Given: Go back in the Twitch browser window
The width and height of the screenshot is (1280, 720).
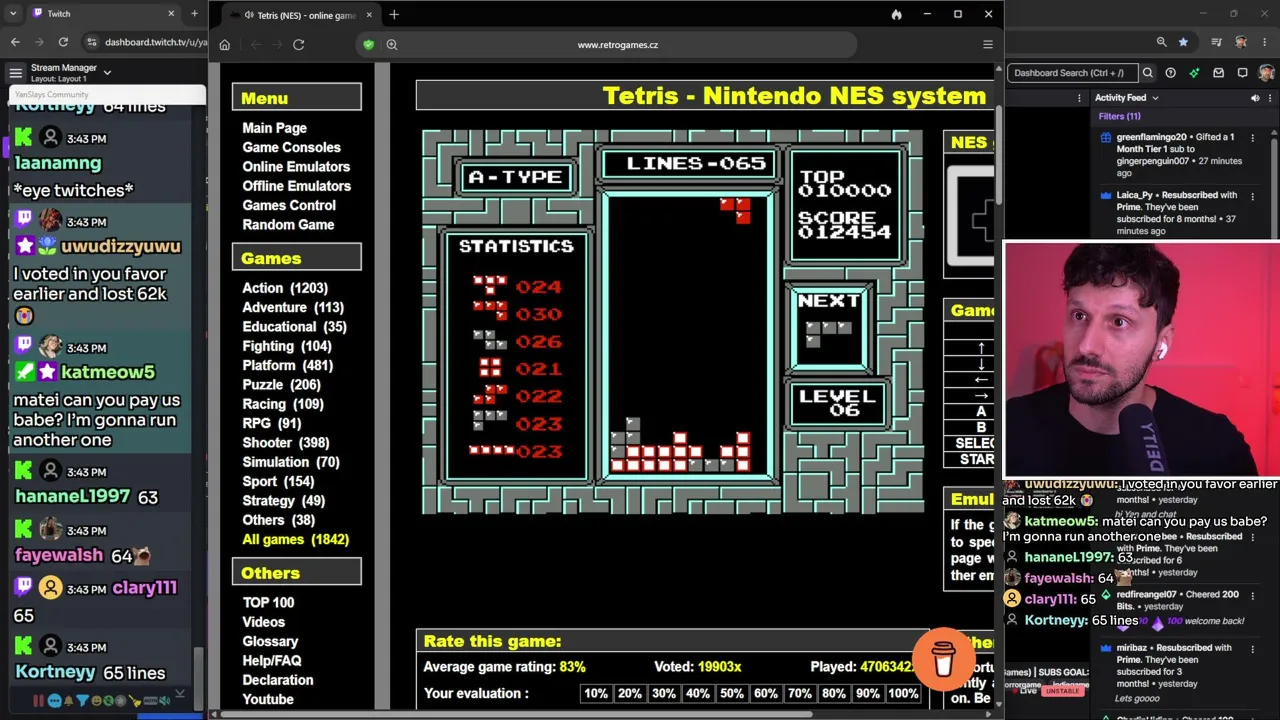Looking at the screenshot, I should tap(15, 42).
